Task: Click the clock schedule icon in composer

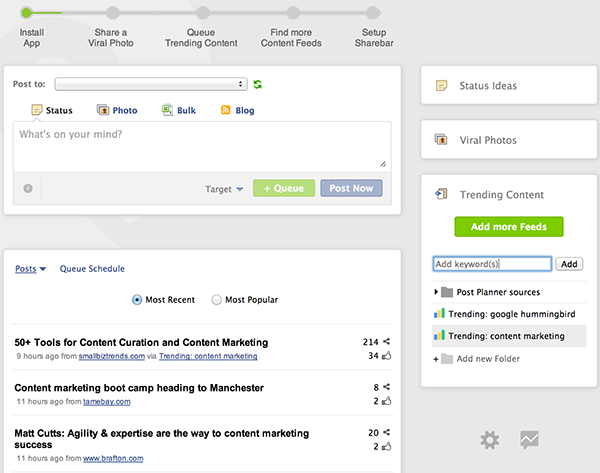Action: [x=28, y=188]
